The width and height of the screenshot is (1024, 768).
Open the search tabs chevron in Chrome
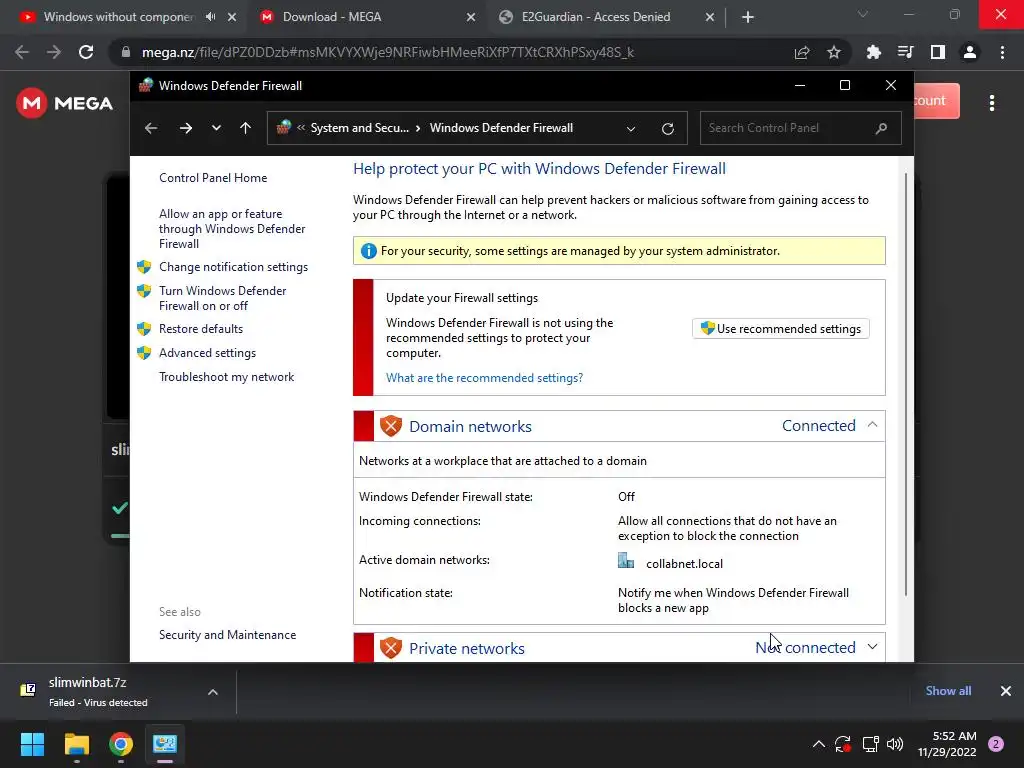click(863, 14)
